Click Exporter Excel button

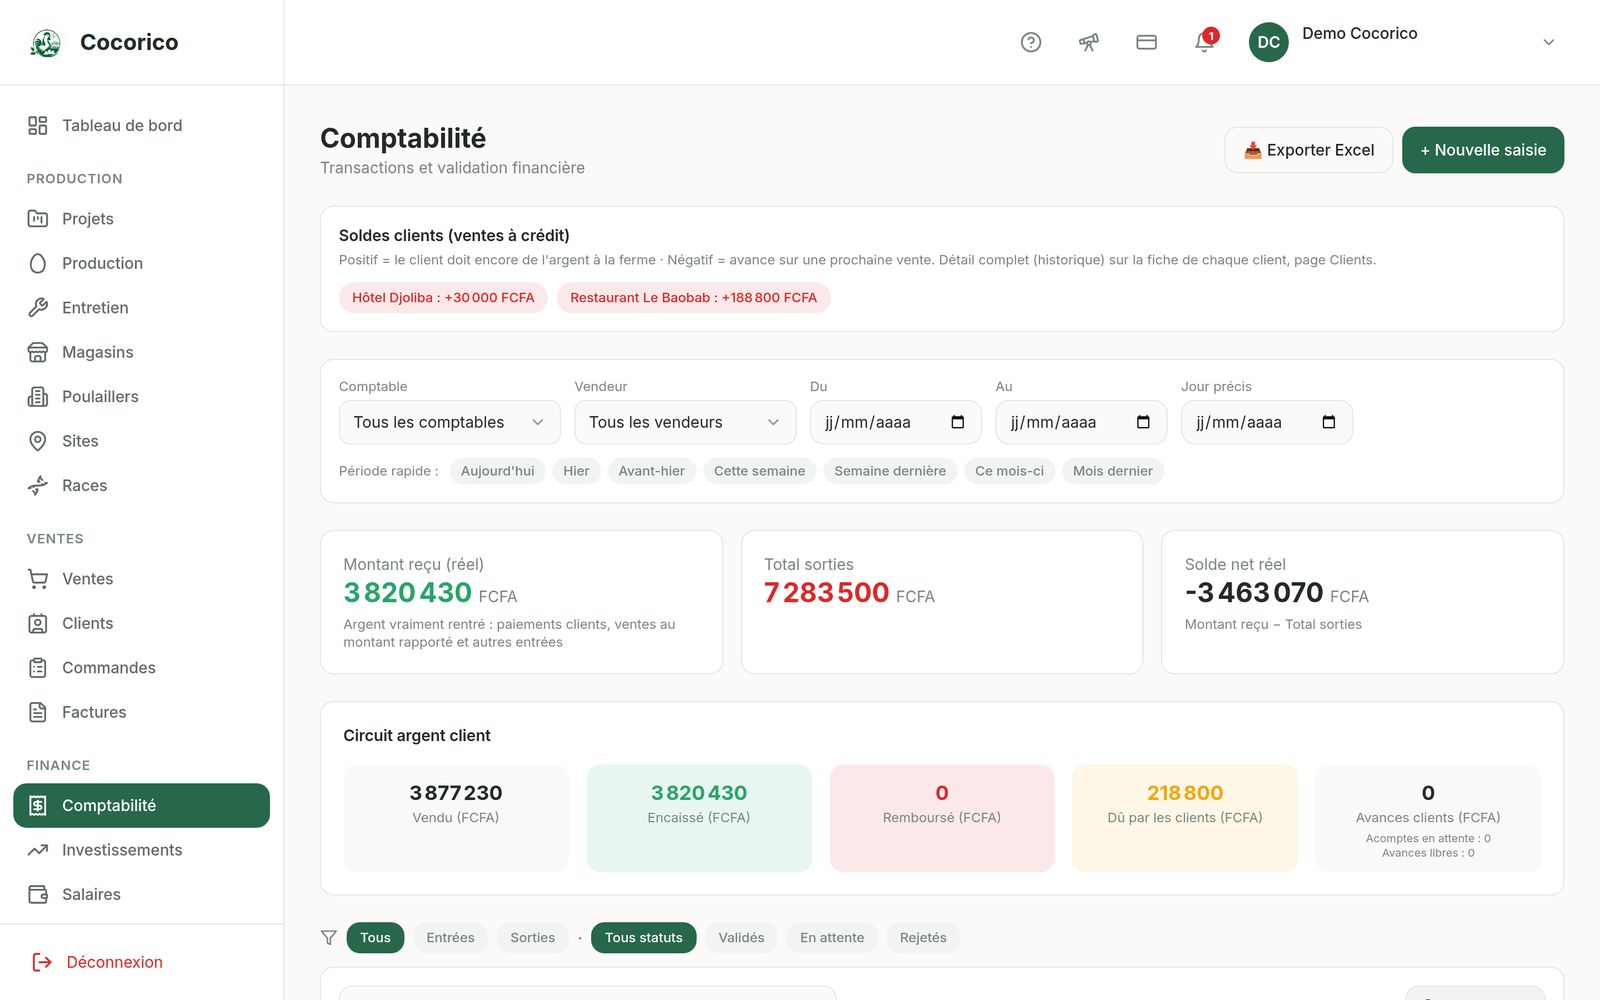click(x=1309, y=150)
